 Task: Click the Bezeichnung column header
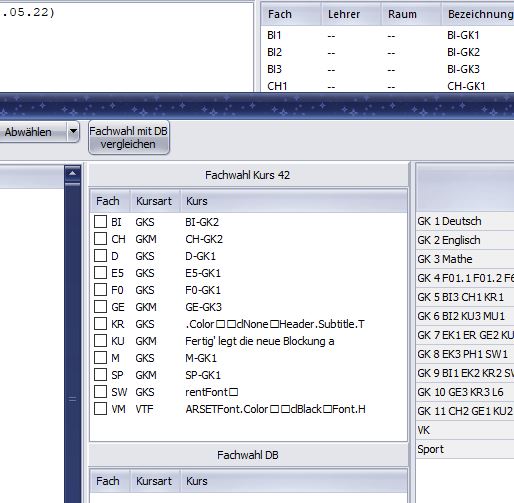pos(478,14)
